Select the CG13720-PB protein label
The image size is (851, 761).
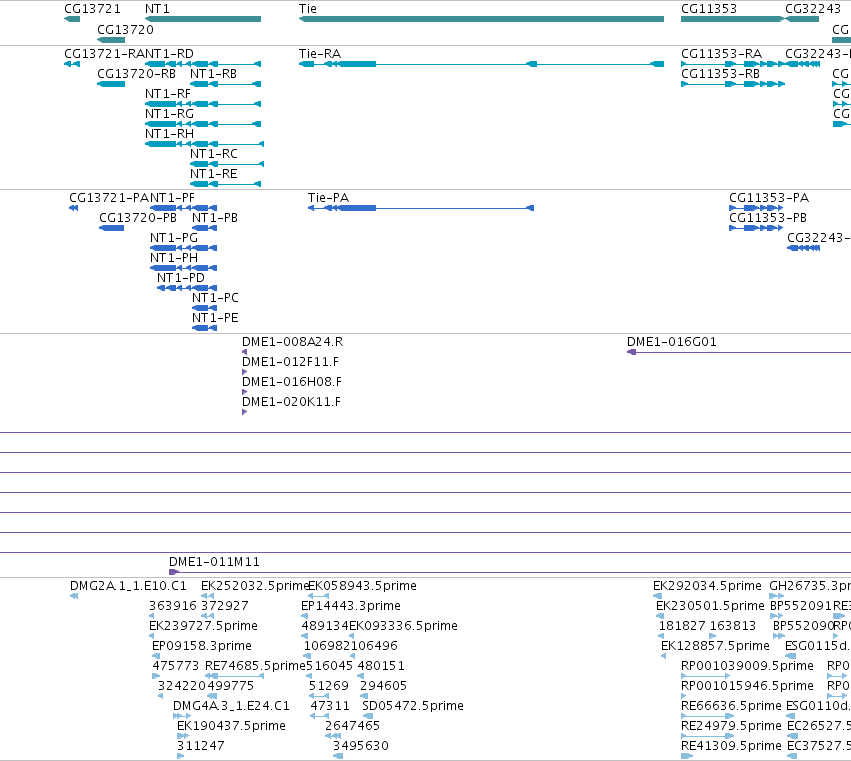point(138,218)
